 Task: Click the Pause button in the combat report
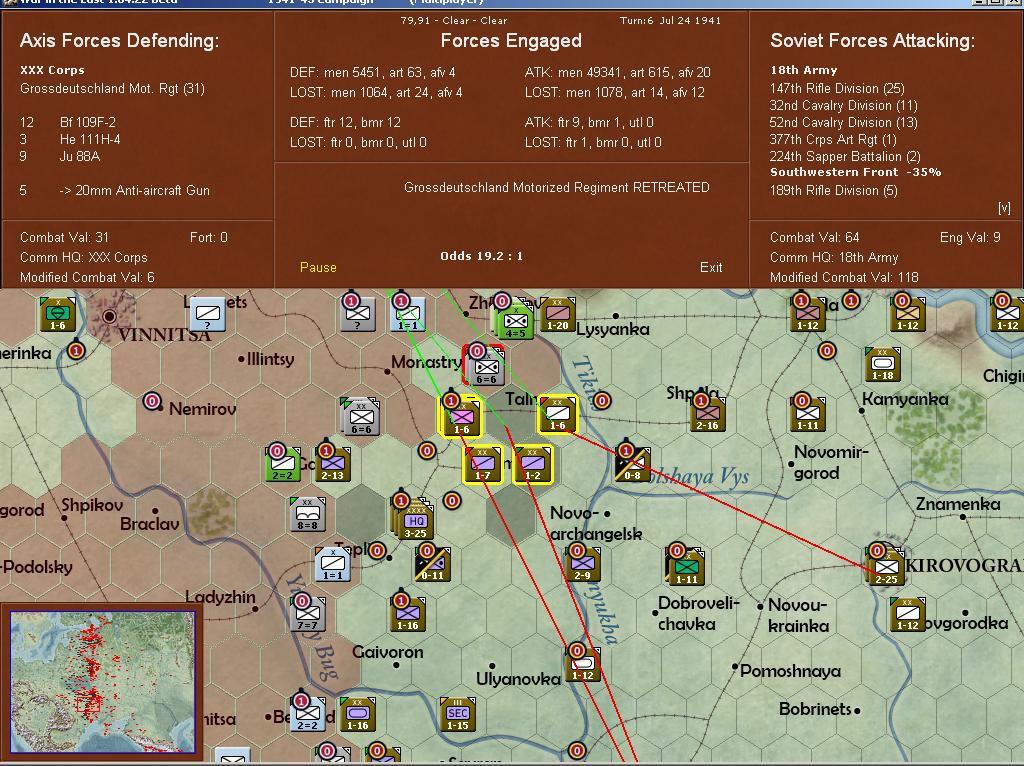tap(318, 267)
